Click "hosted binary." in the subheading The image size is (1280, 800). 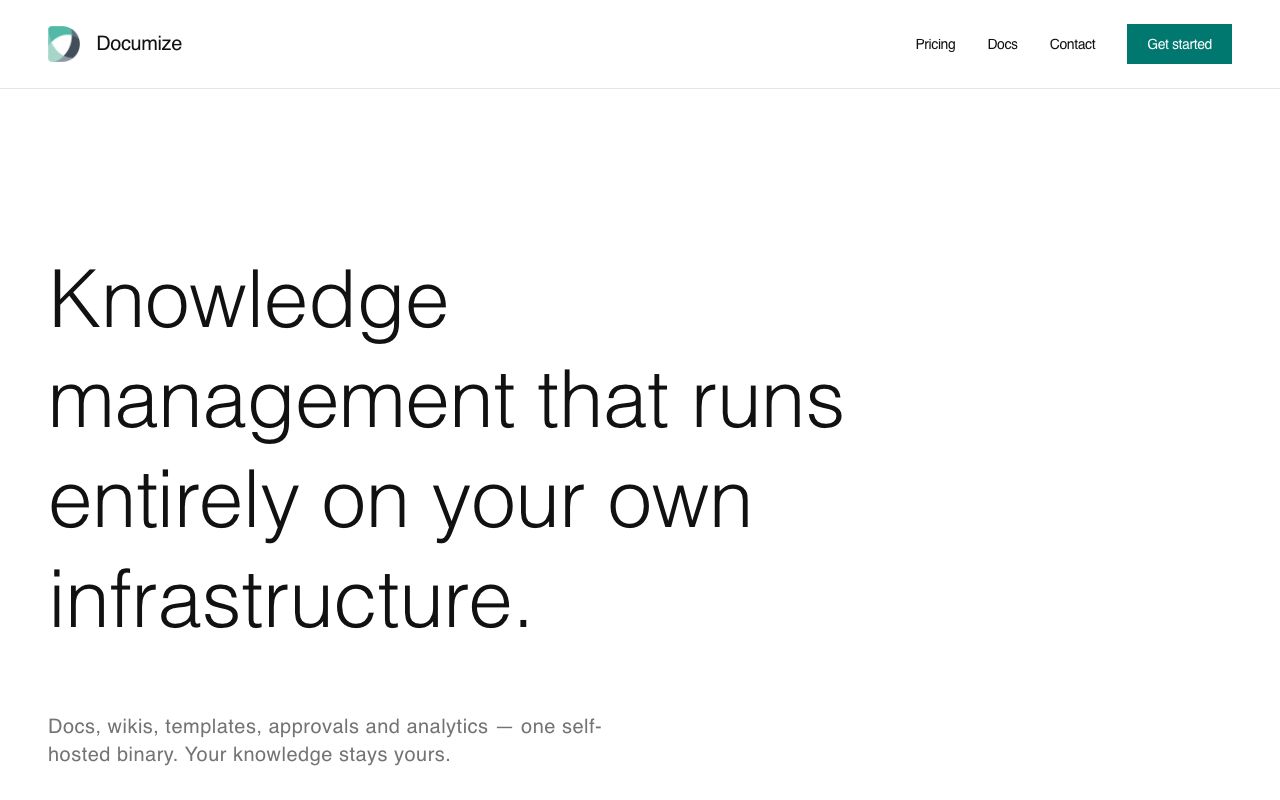pyautogui.click(x=113, y=755)
